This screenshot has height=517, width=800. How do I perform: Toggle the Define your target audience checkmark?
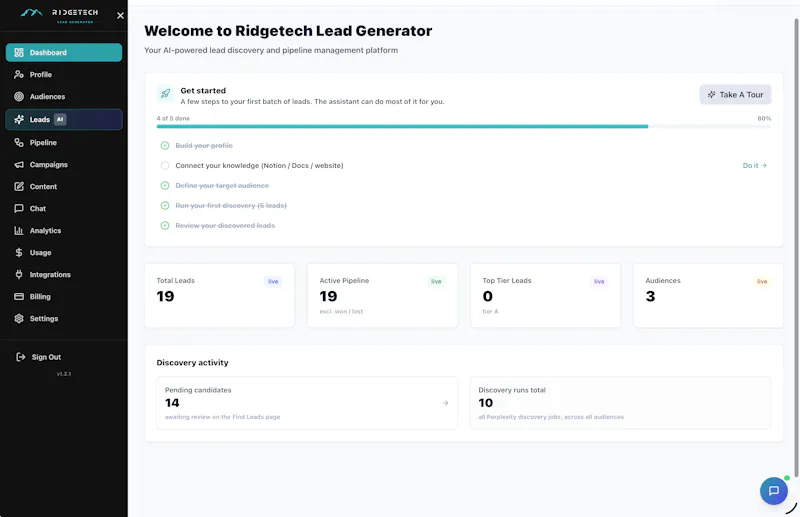click(165, 185)
